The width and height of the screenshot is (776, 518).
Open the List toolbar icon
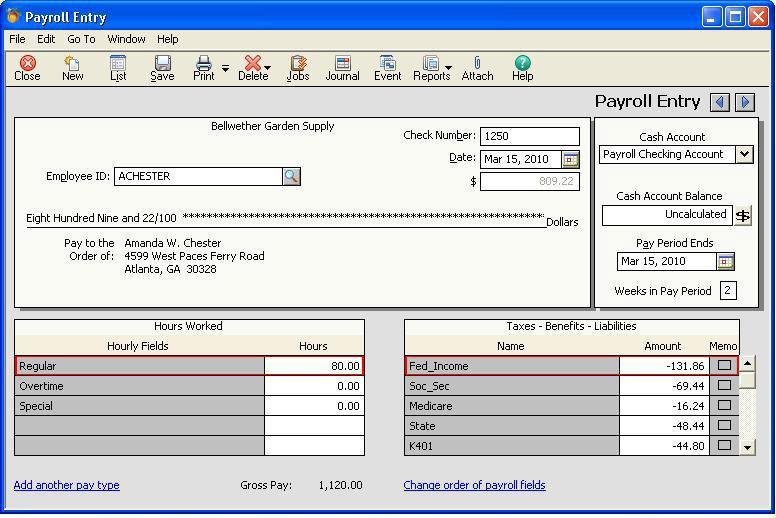point(118,68)
